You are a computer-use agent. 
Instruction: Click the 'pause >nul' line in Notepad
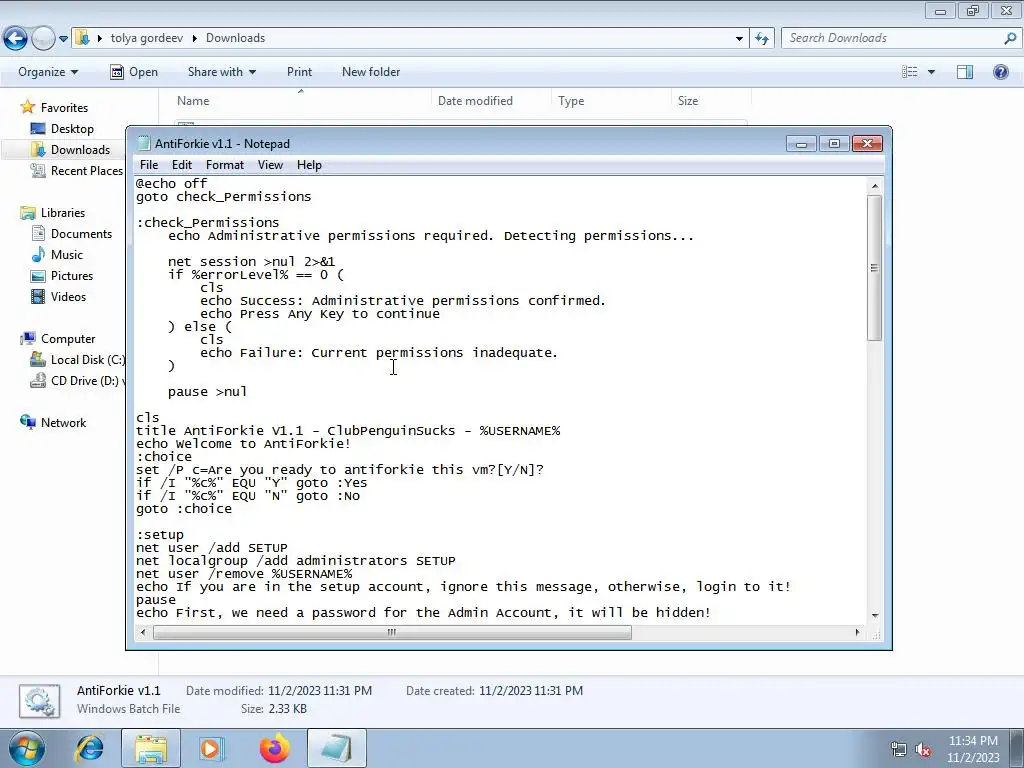[x=208, y=392]
